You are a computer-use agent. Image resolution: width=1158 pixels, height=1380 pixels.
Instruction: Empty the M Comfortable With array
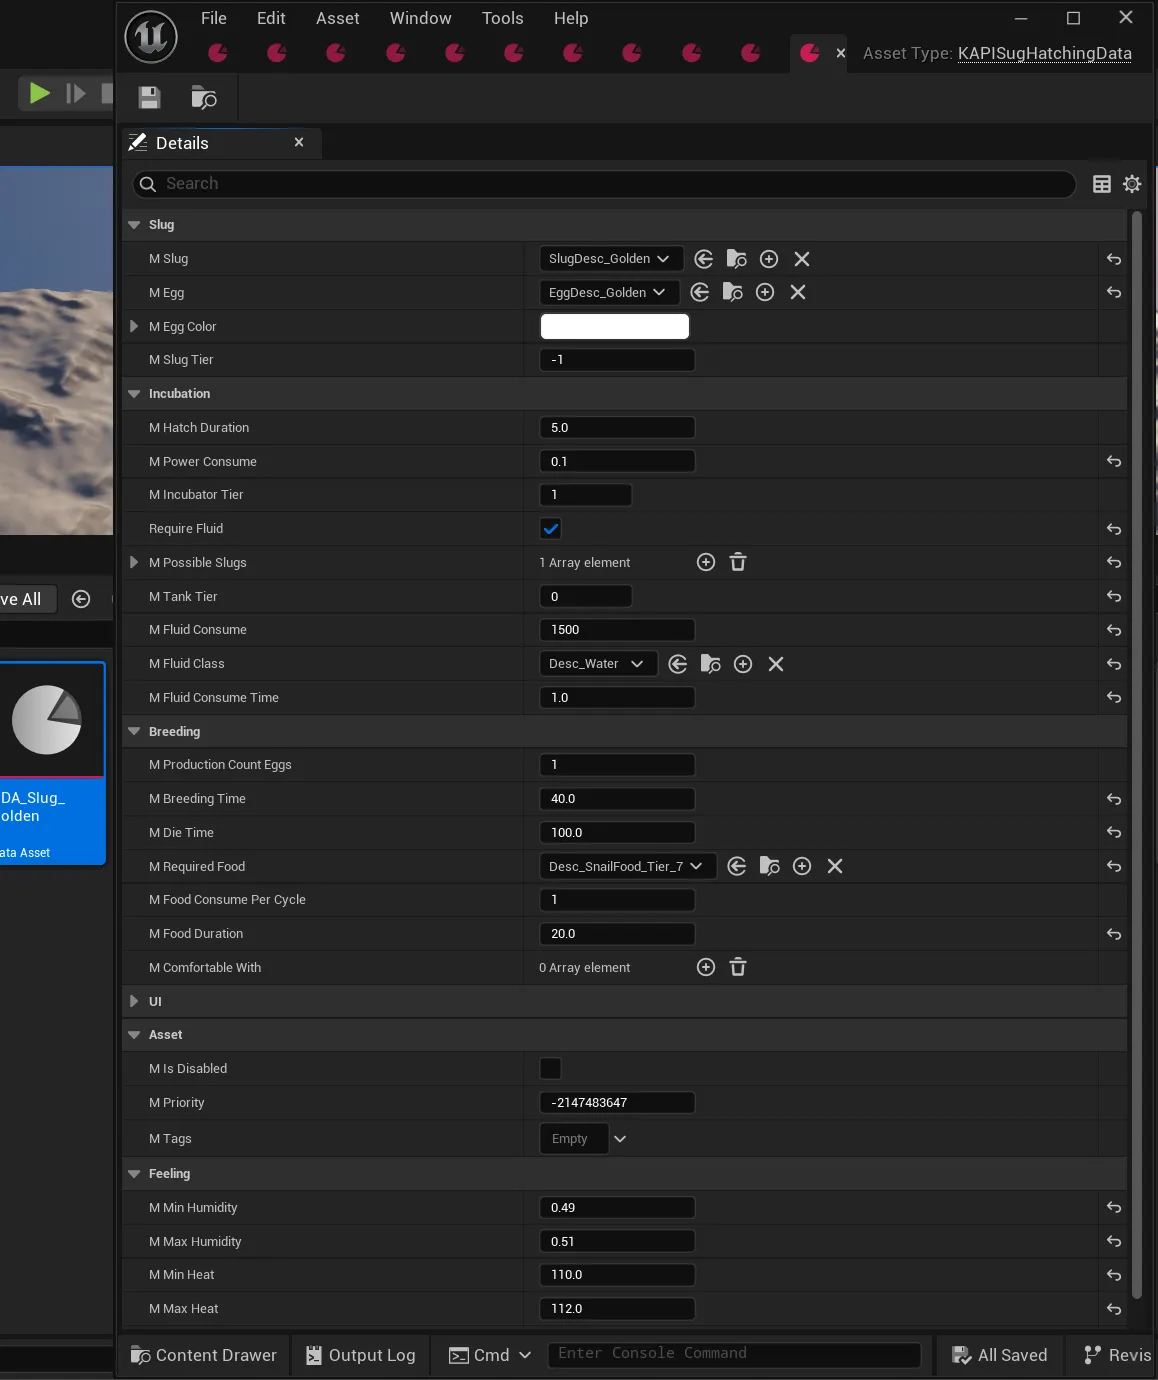pos(738,967)
